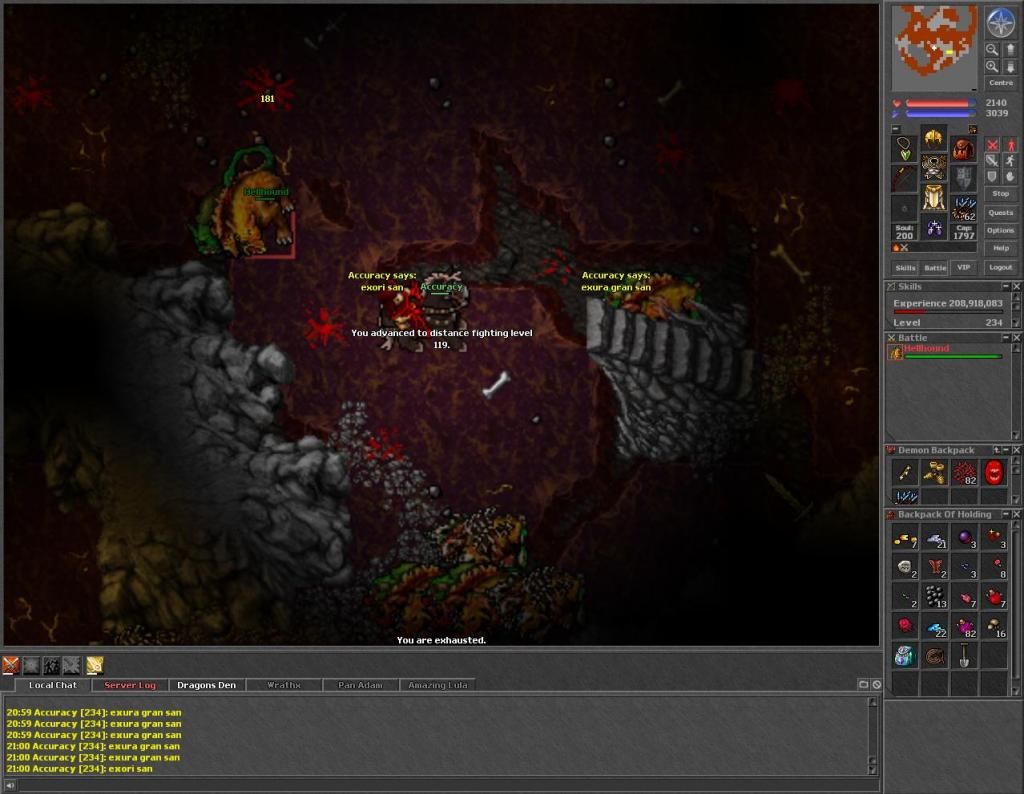Click the blue gems stack of 22
This screenshot has height=794, width=1024.
[935, 627]
